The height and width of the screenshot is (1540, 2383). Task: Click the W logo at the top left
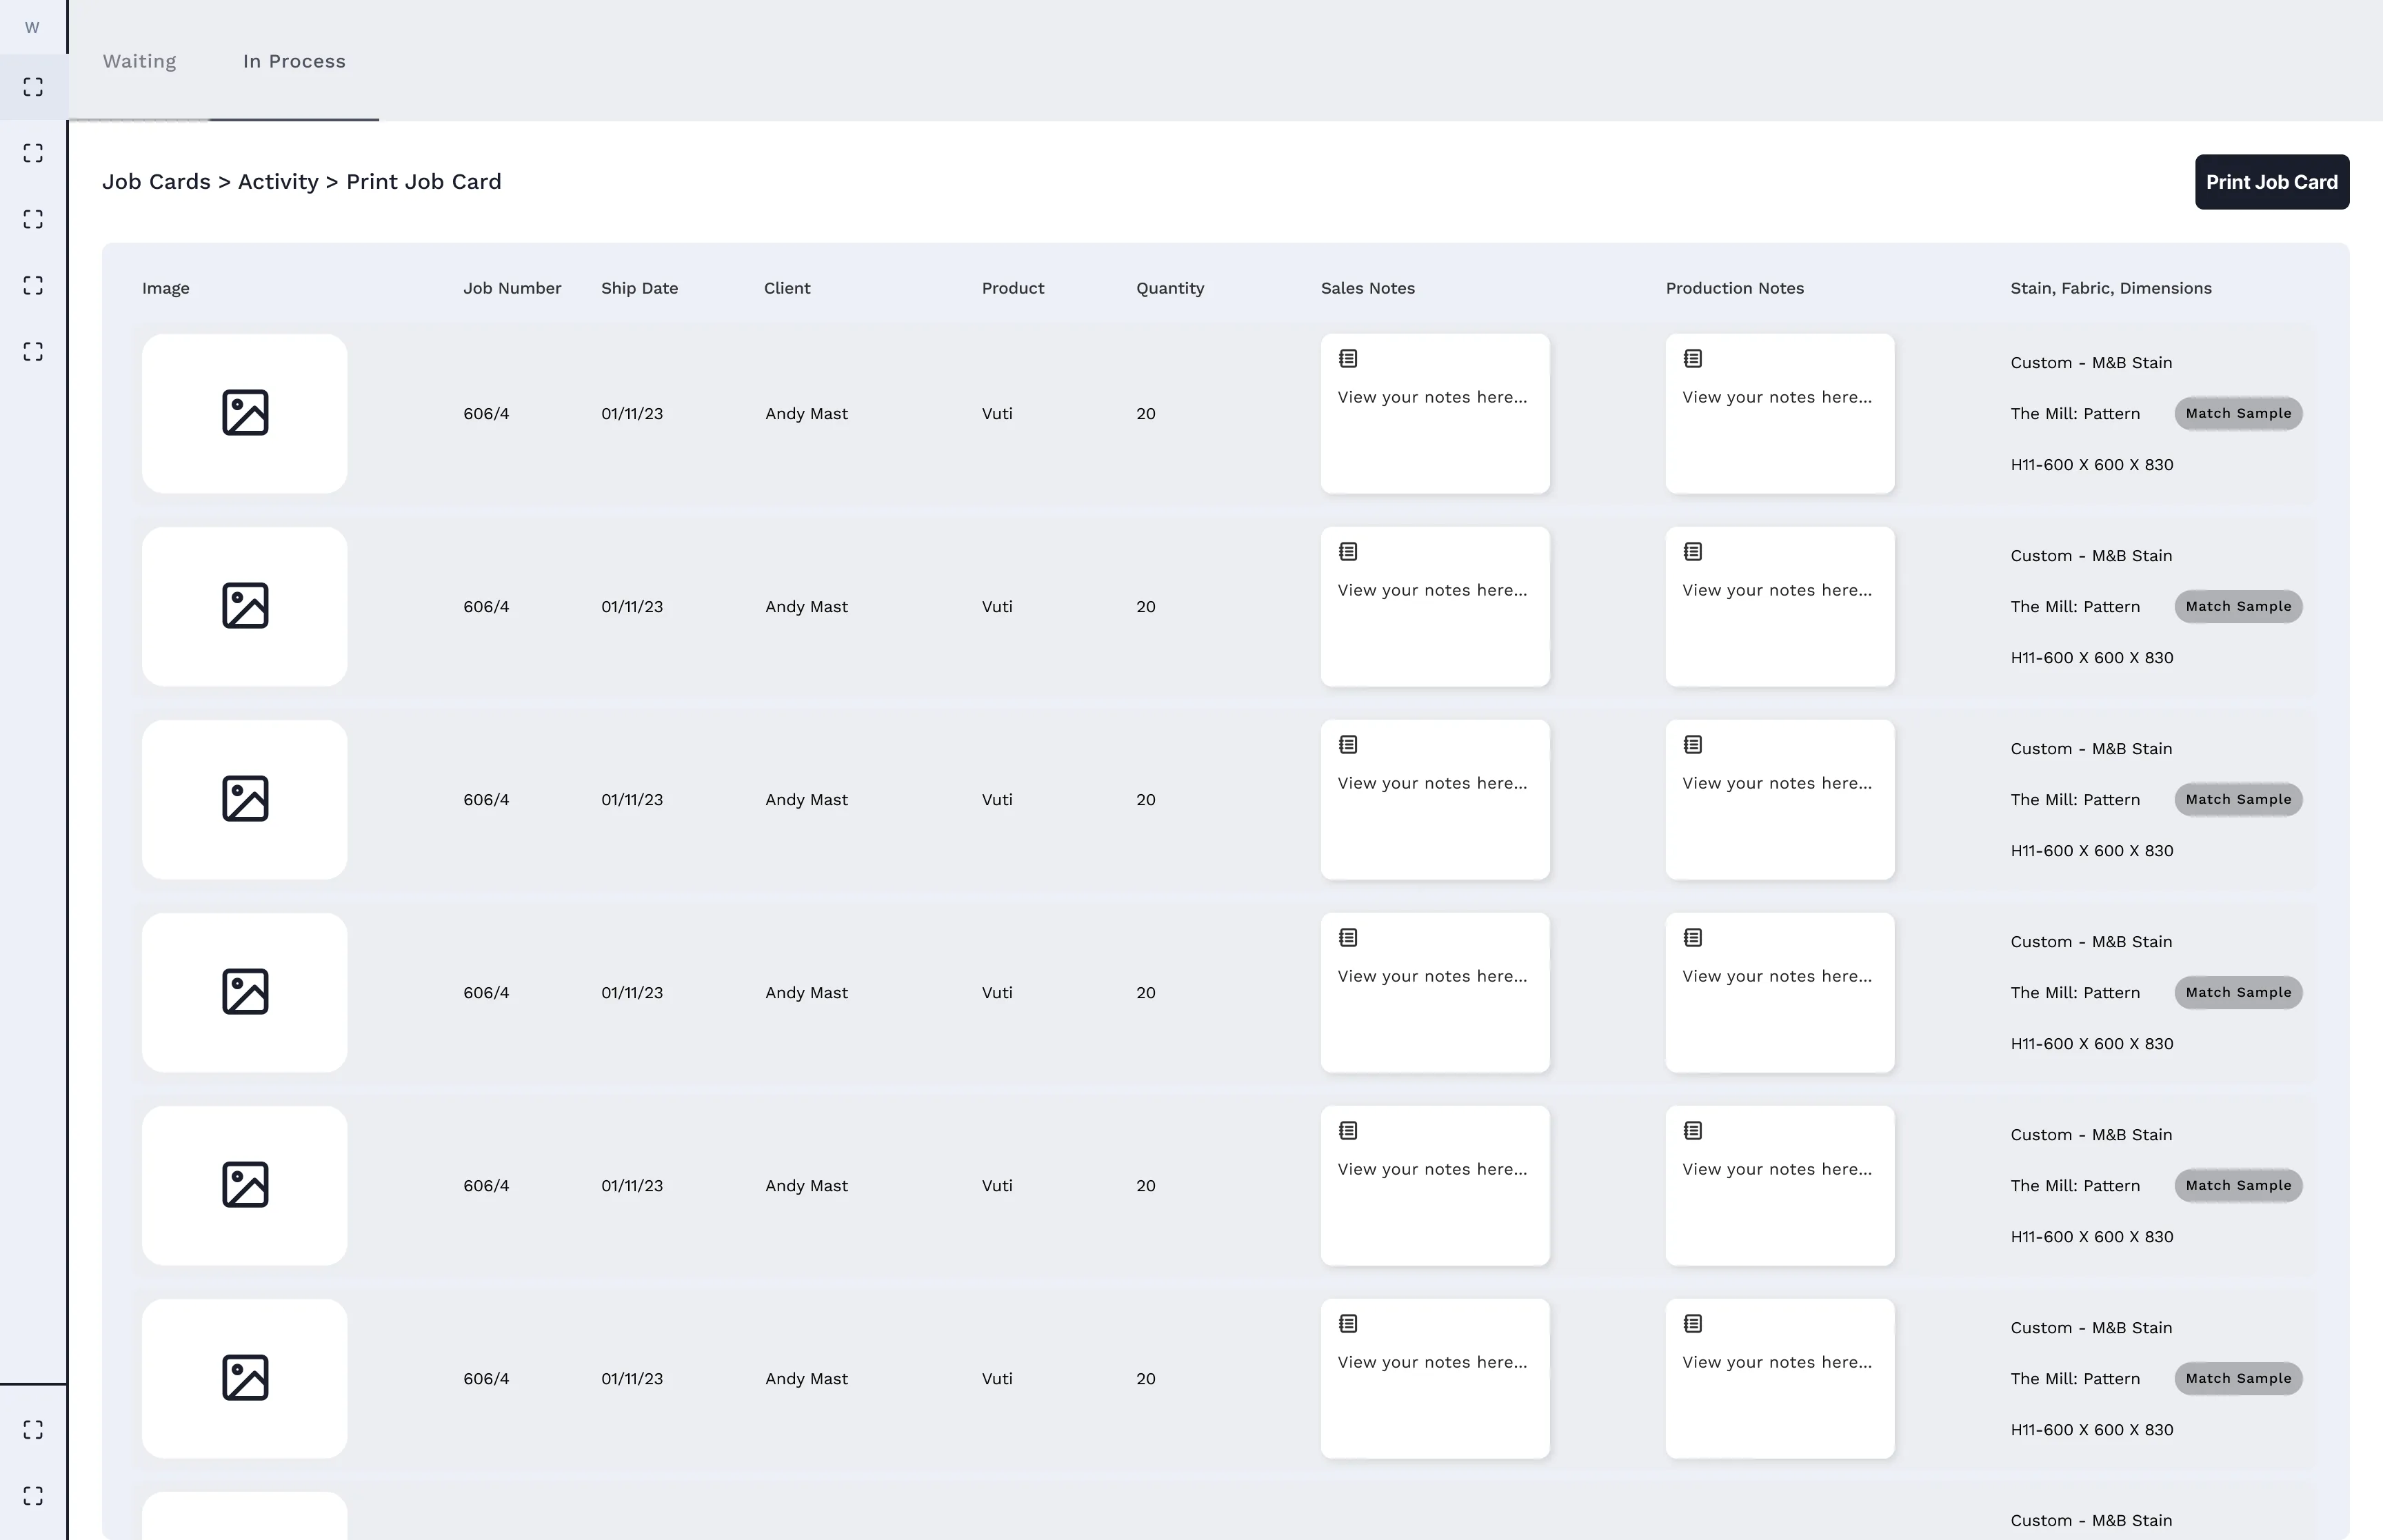[x=32, y=27]
